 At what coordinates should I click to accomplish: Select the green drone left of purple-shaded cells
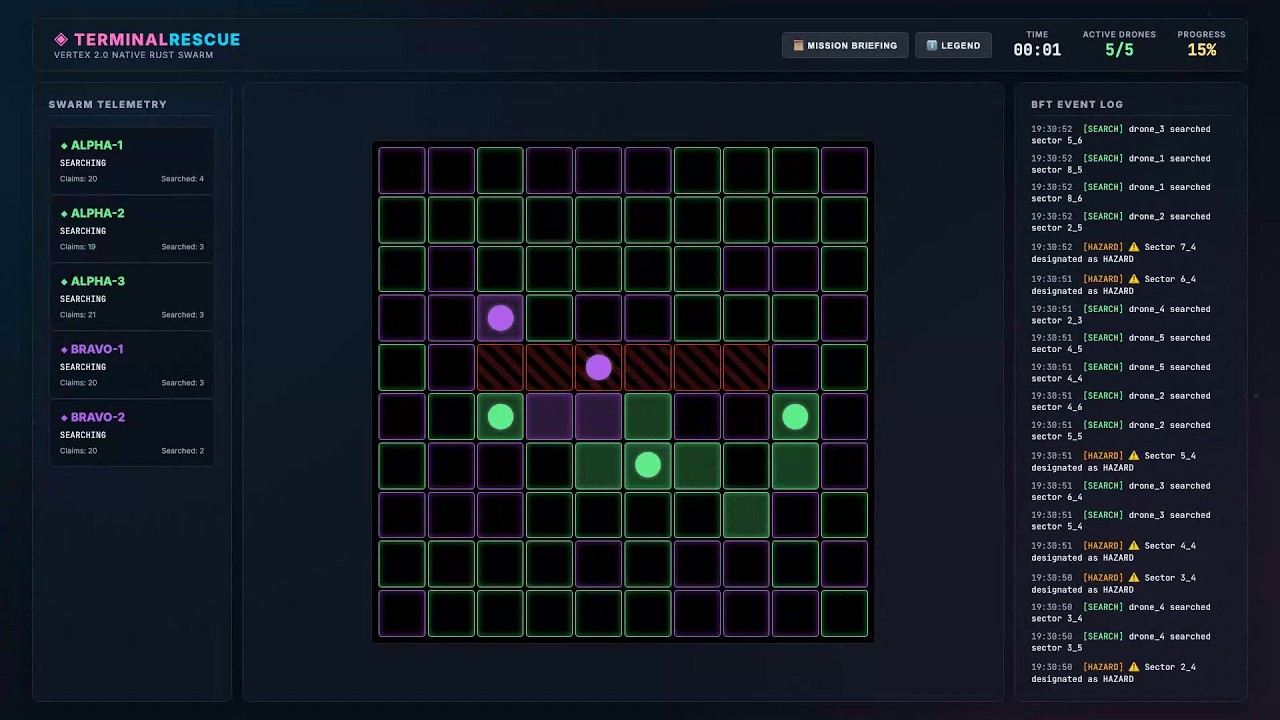pos(500,416)
